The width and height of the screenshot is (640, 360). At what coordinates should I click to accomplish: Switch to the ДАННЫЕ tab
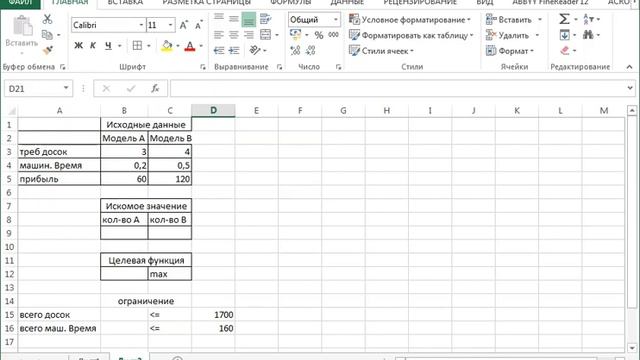[x=347, y=2]
